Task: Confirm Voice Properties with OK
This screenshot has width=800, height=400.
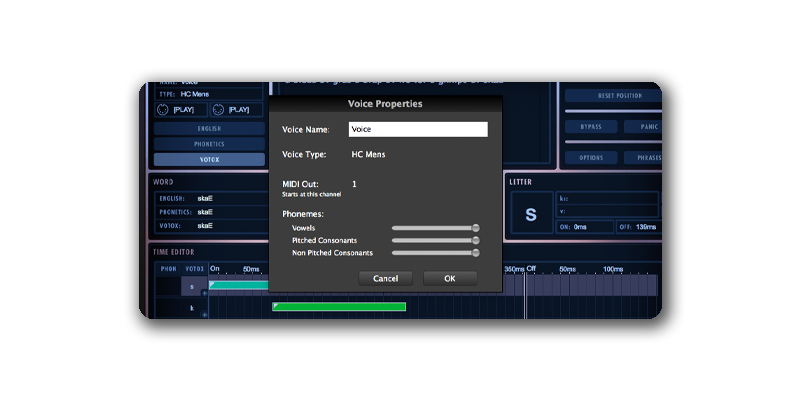Action: [x=449, y=278]
